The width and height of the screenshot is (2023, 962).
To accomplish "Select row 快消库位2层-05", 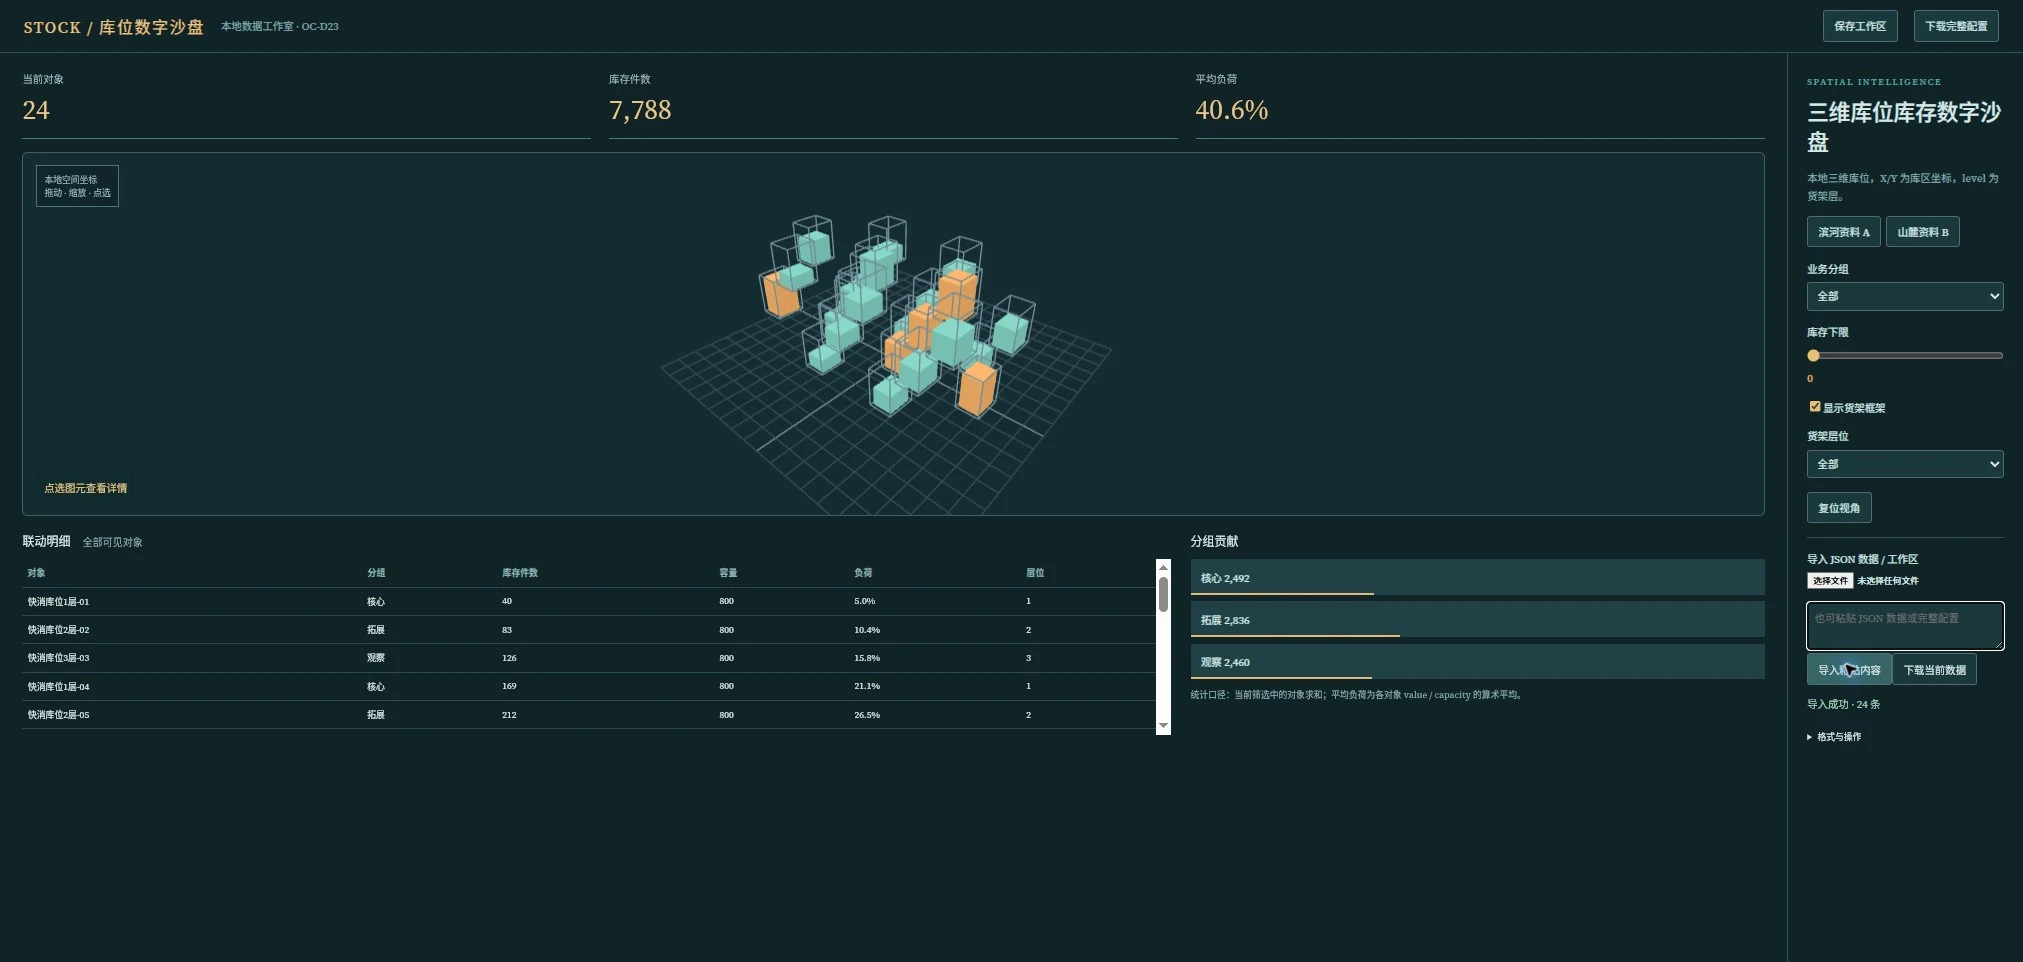I will [x=588, y=715].
